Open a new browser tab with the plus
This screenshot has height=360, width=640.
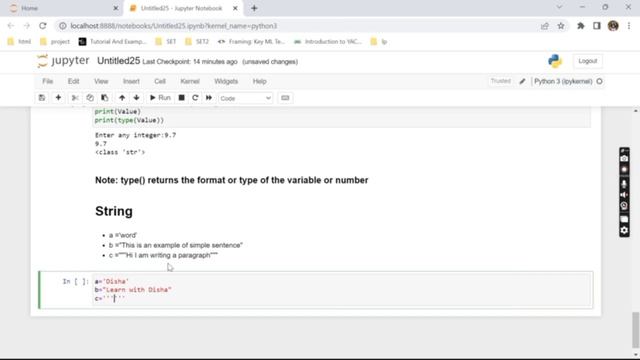click(x=254, y=8)
